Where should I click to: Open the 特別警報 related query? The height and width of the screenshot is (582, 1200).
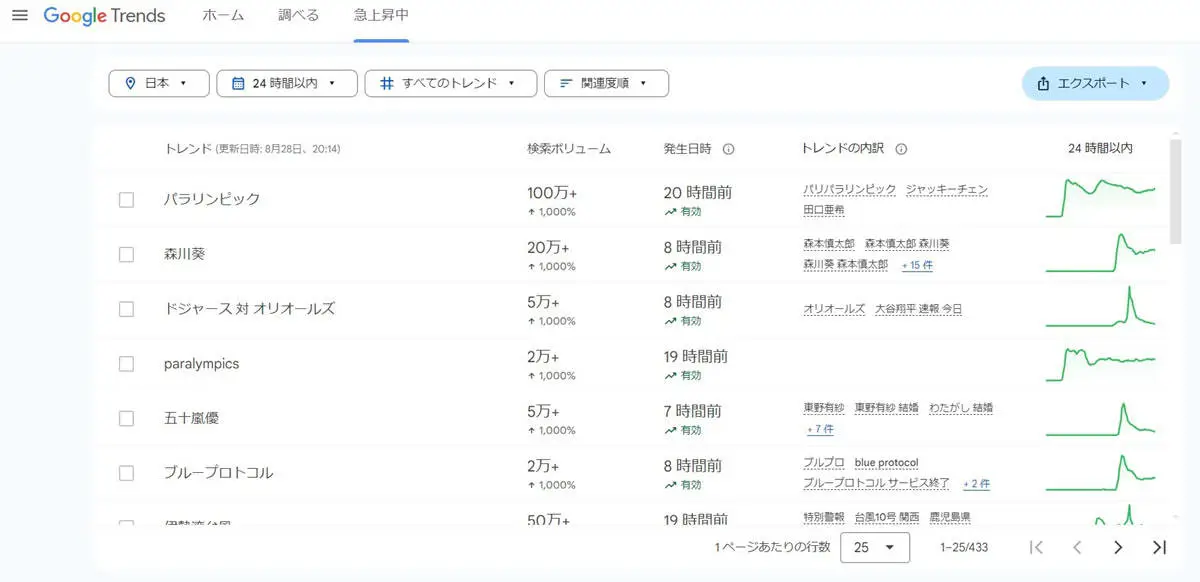point(824,517)
